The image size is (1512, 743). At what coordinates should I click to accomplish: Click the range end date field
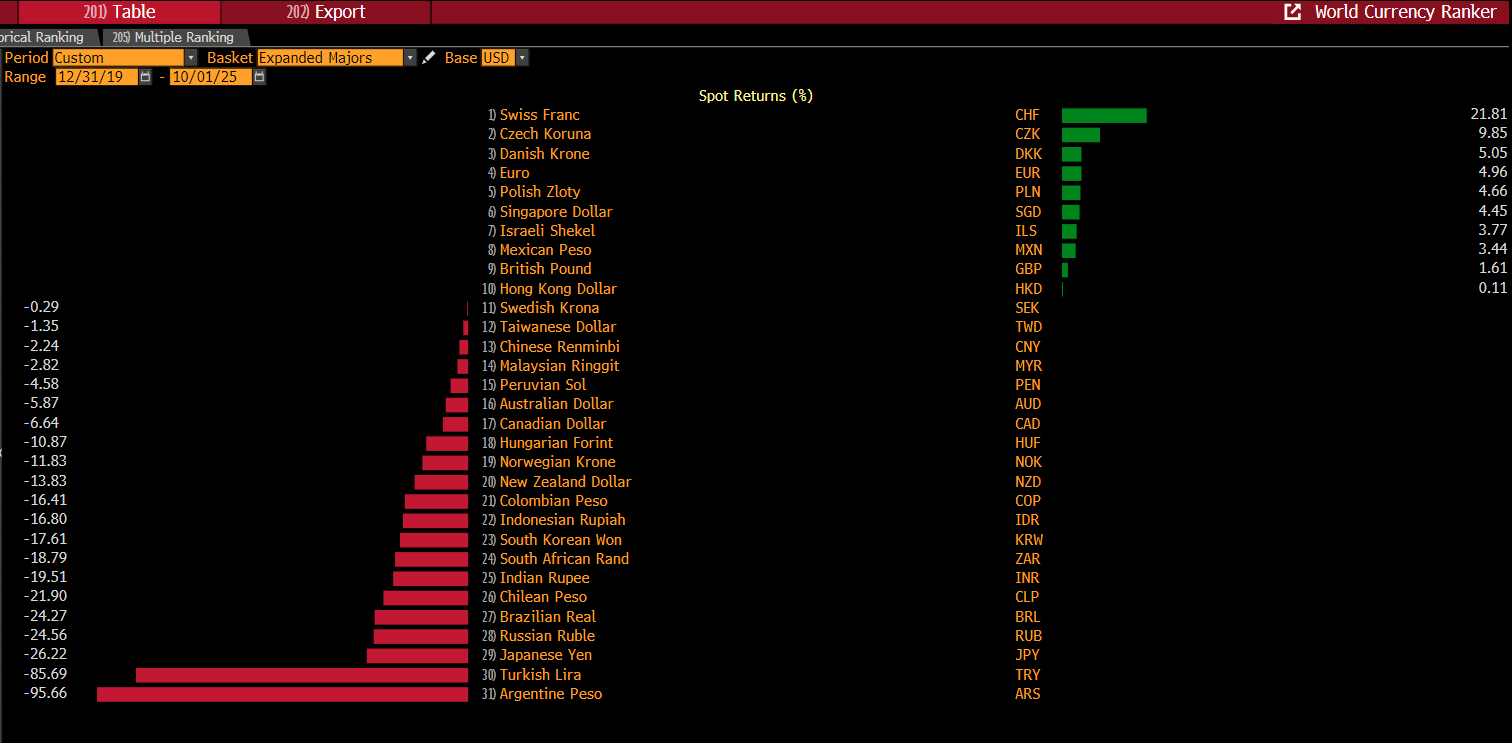(x=210, y=77)
